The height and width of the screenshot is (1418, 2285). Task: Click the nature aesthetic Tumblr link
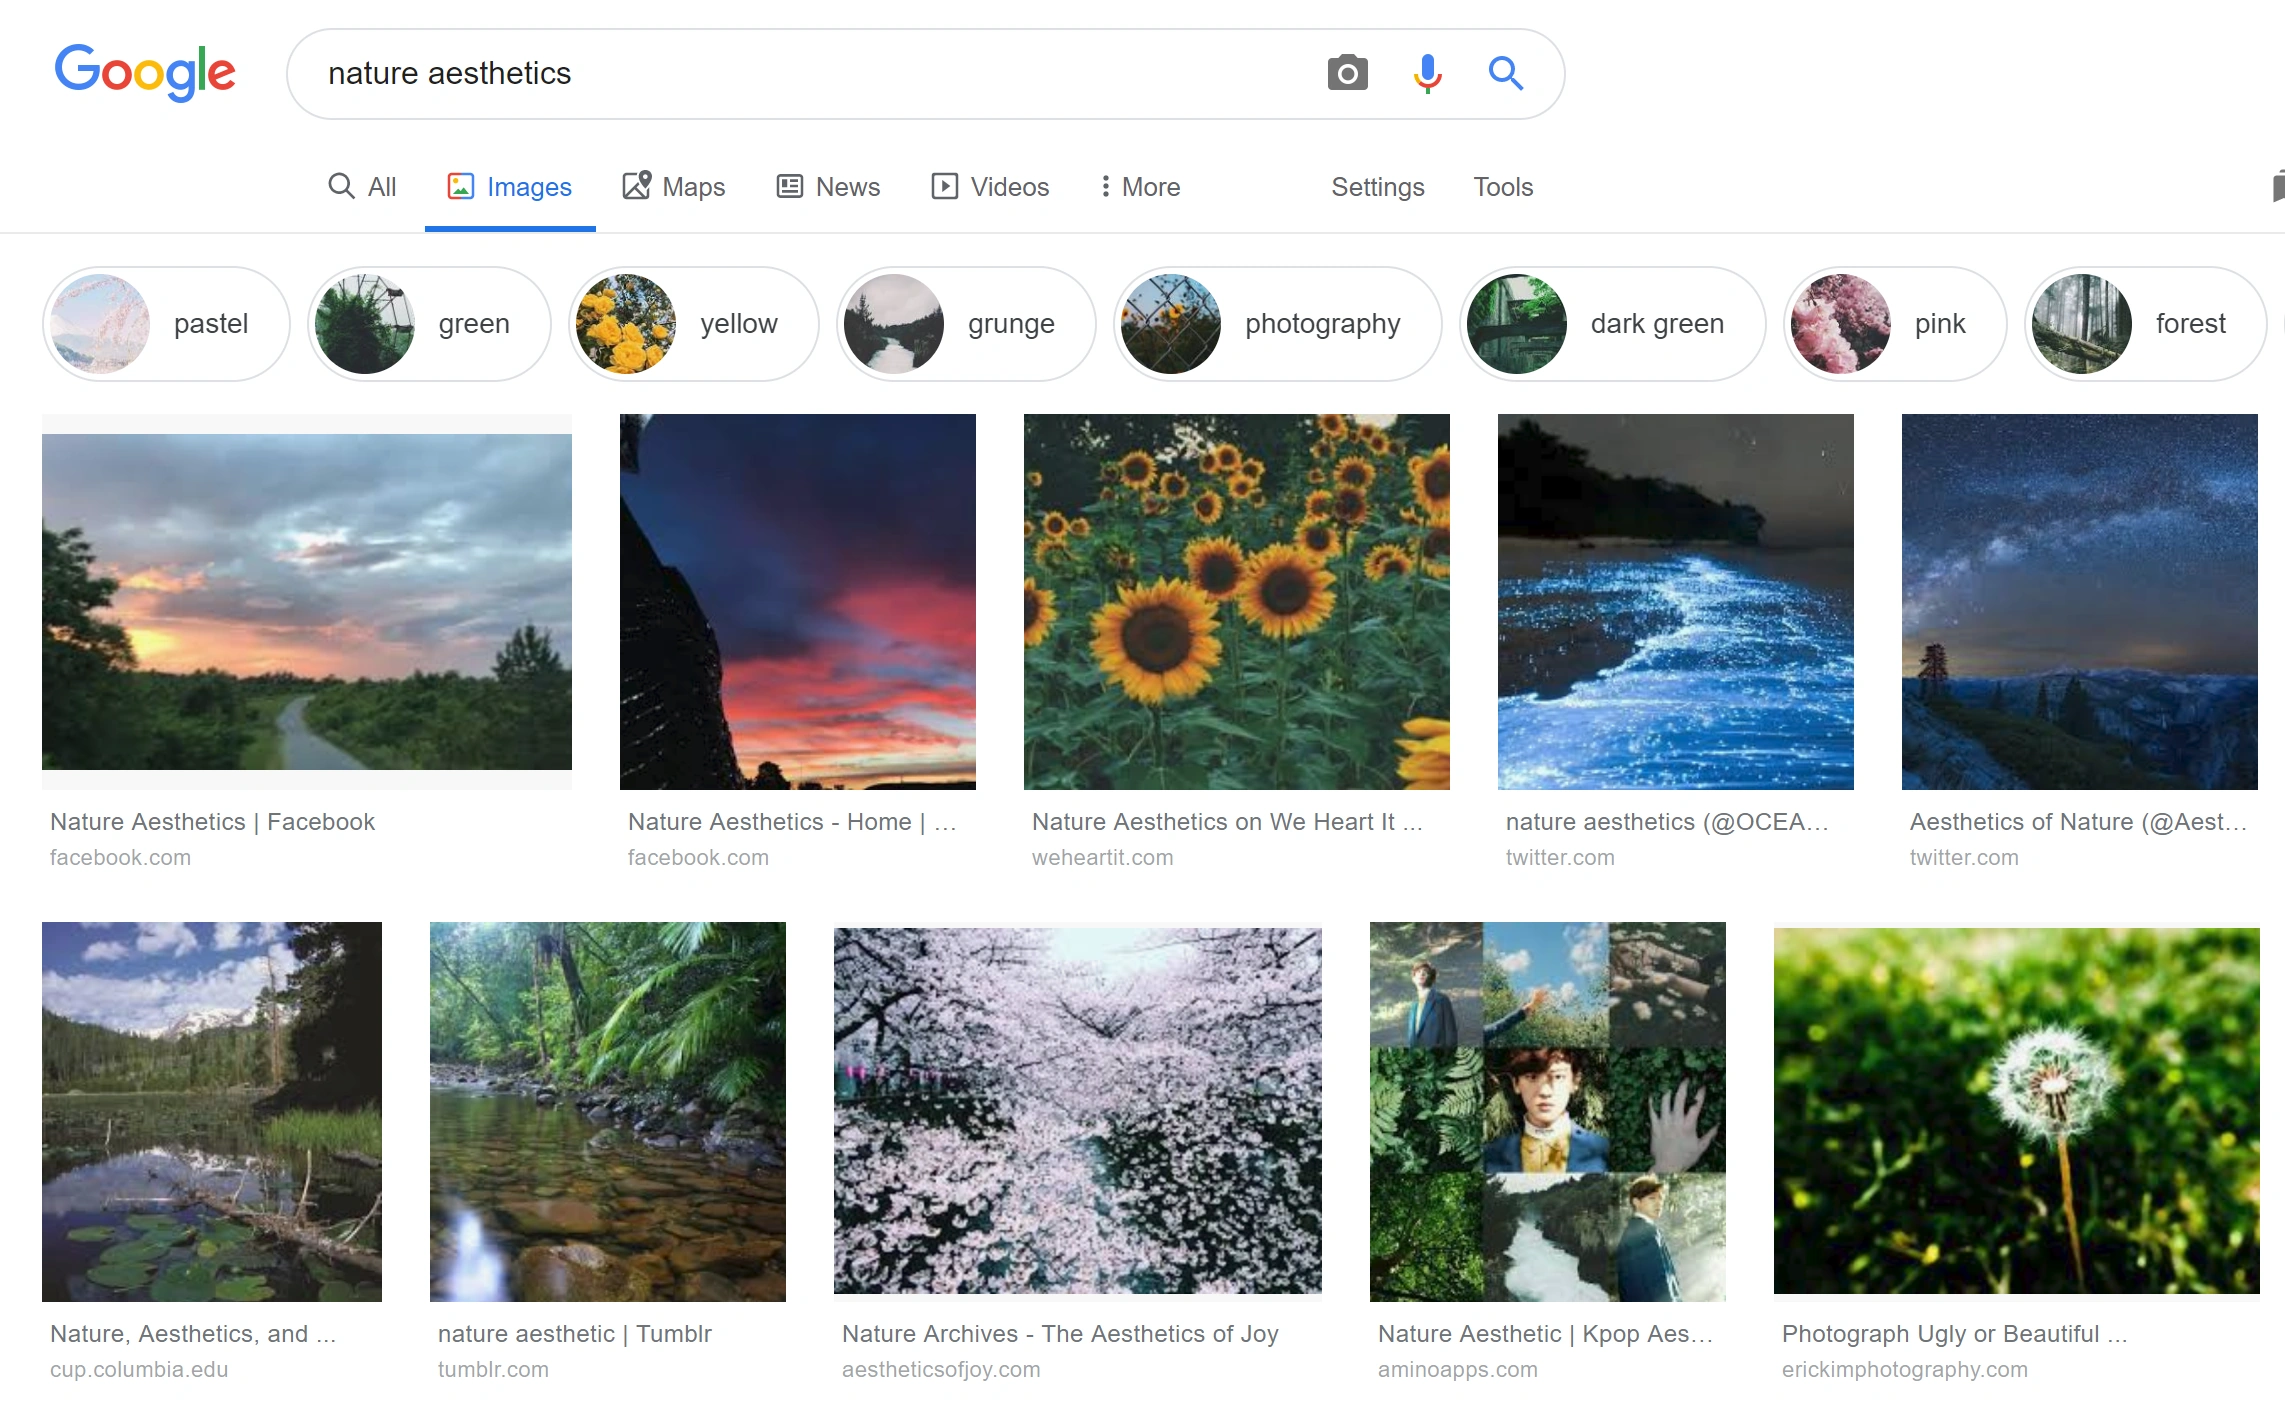click(x=575, y=1334)
